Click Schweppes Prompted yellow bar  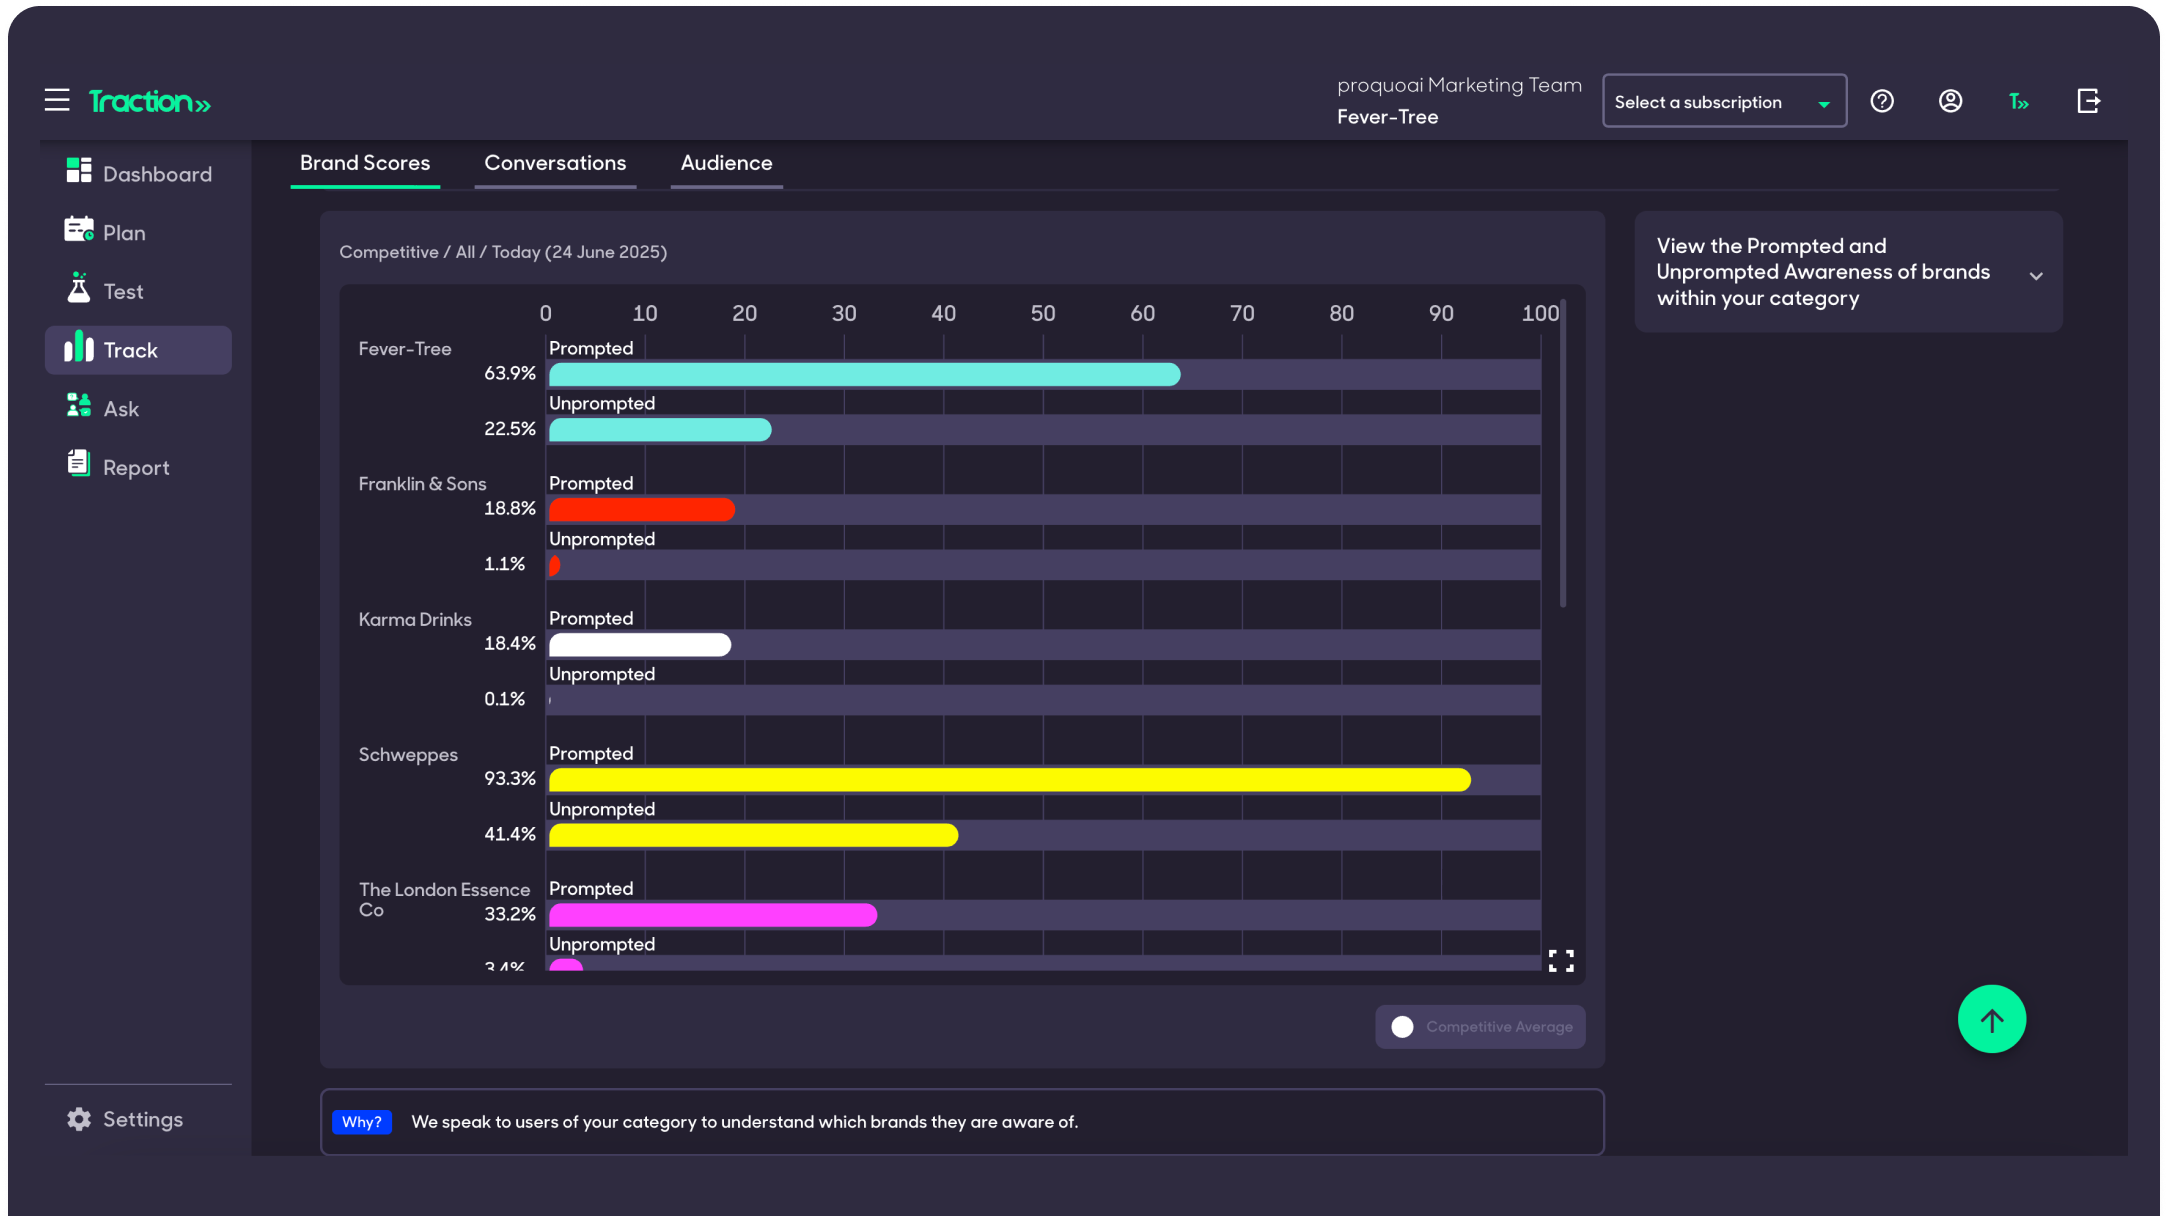pyautogui.click(x=1009, y=780)
